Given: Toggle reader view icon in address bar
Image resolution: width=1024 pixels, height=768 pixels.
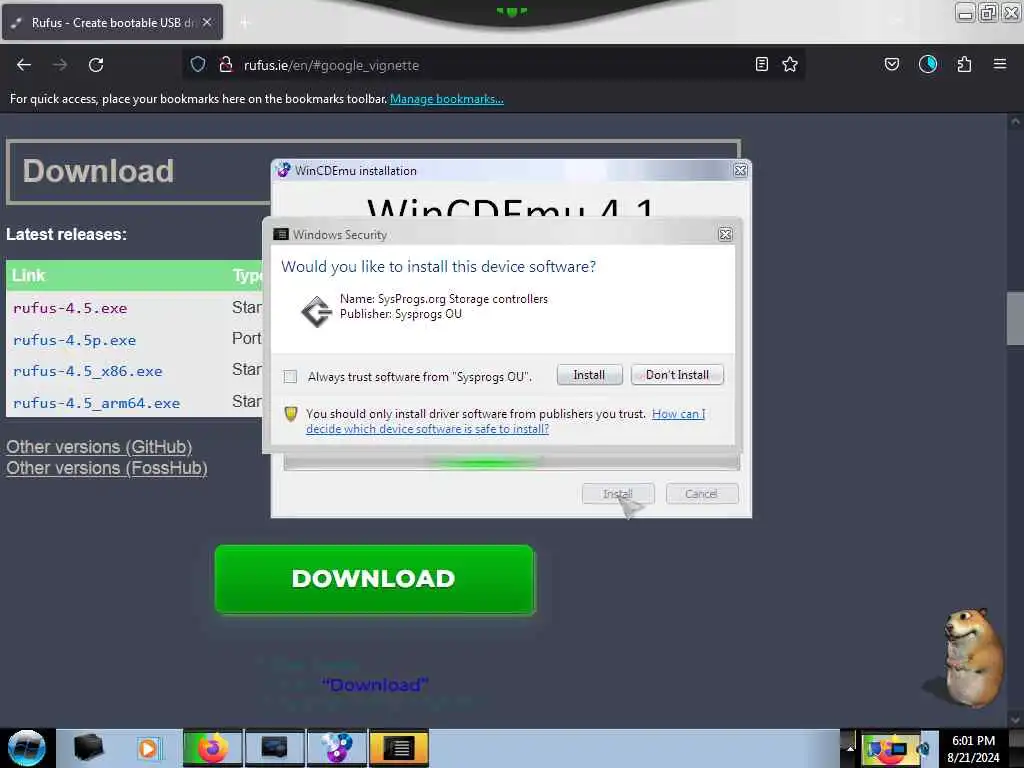Looking at the screenshot, I should pos(761,64).
